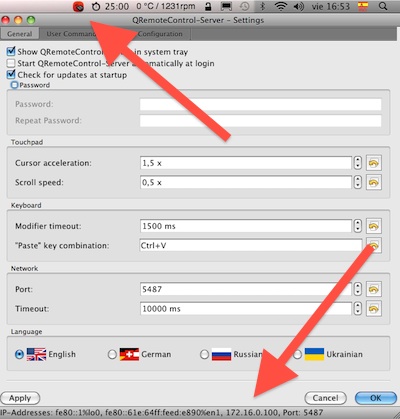Click the Scroll speed 0,5 x field
The height and width of the screenshot is (419, 400).
246,182
